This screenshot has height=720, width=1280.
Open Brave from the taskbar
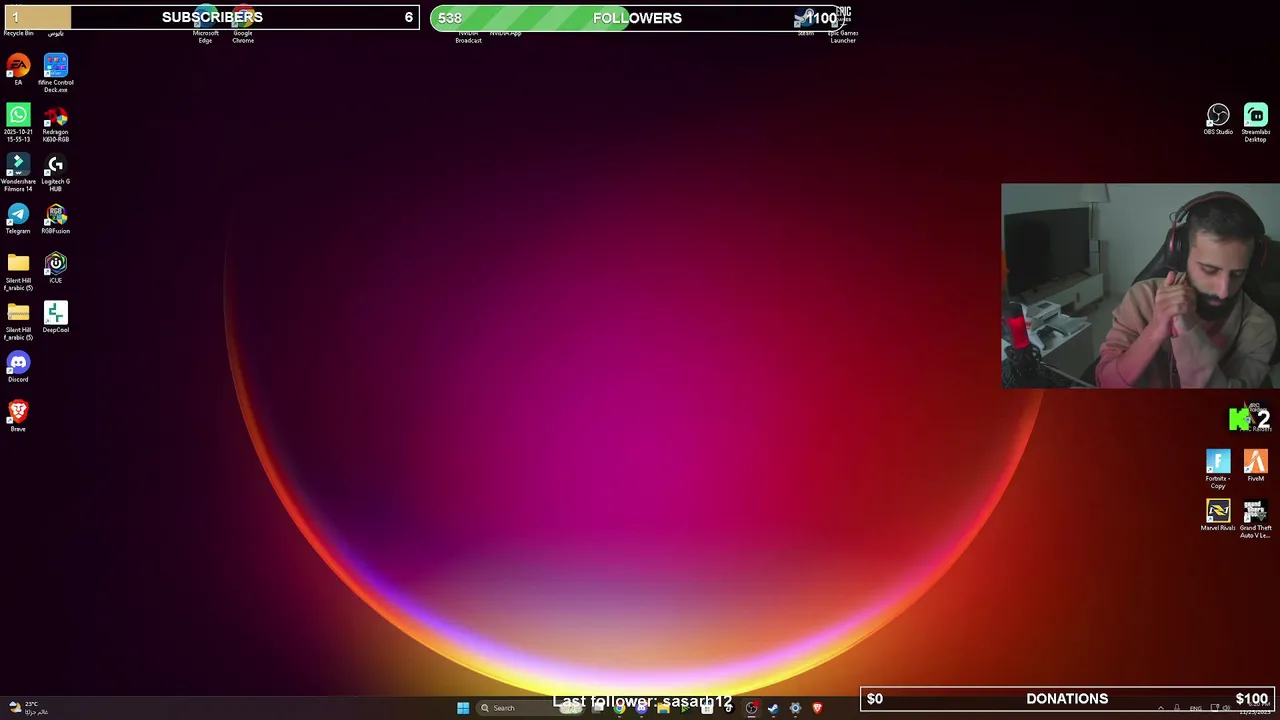pos(817,708)
